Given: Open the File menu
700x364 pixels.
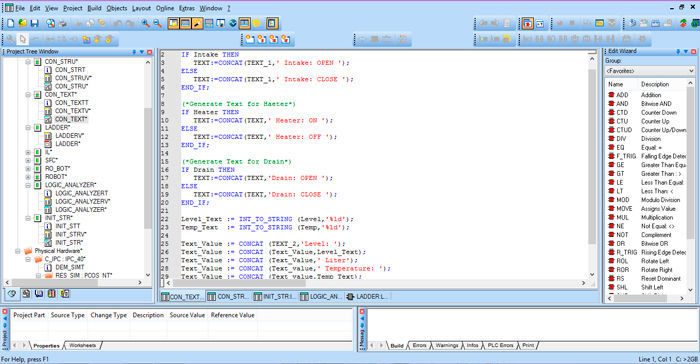Looking at the screenshot, I should pyautogui.click(x=20, y=8).
